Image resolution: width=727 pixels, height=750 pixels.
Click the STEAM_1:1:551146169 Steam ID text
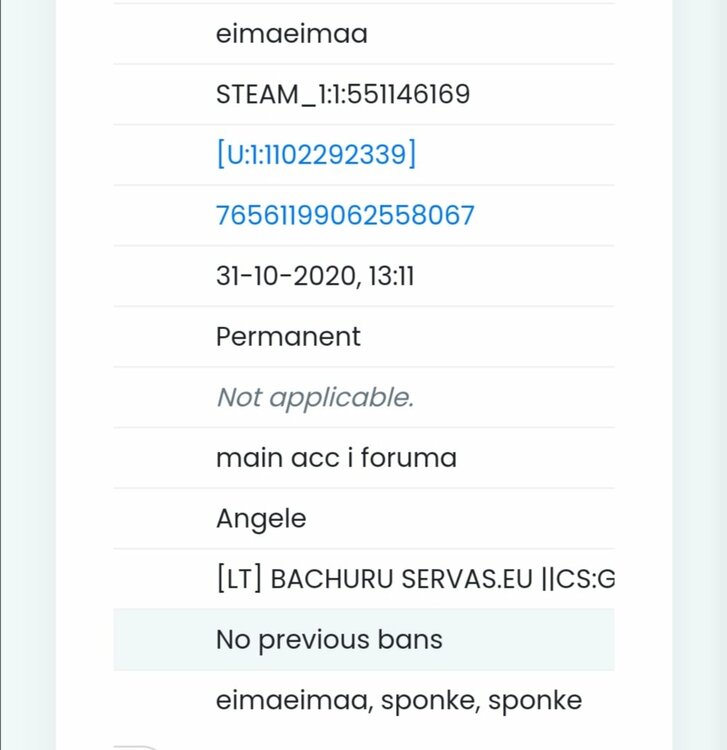click(x=343, y=95)
